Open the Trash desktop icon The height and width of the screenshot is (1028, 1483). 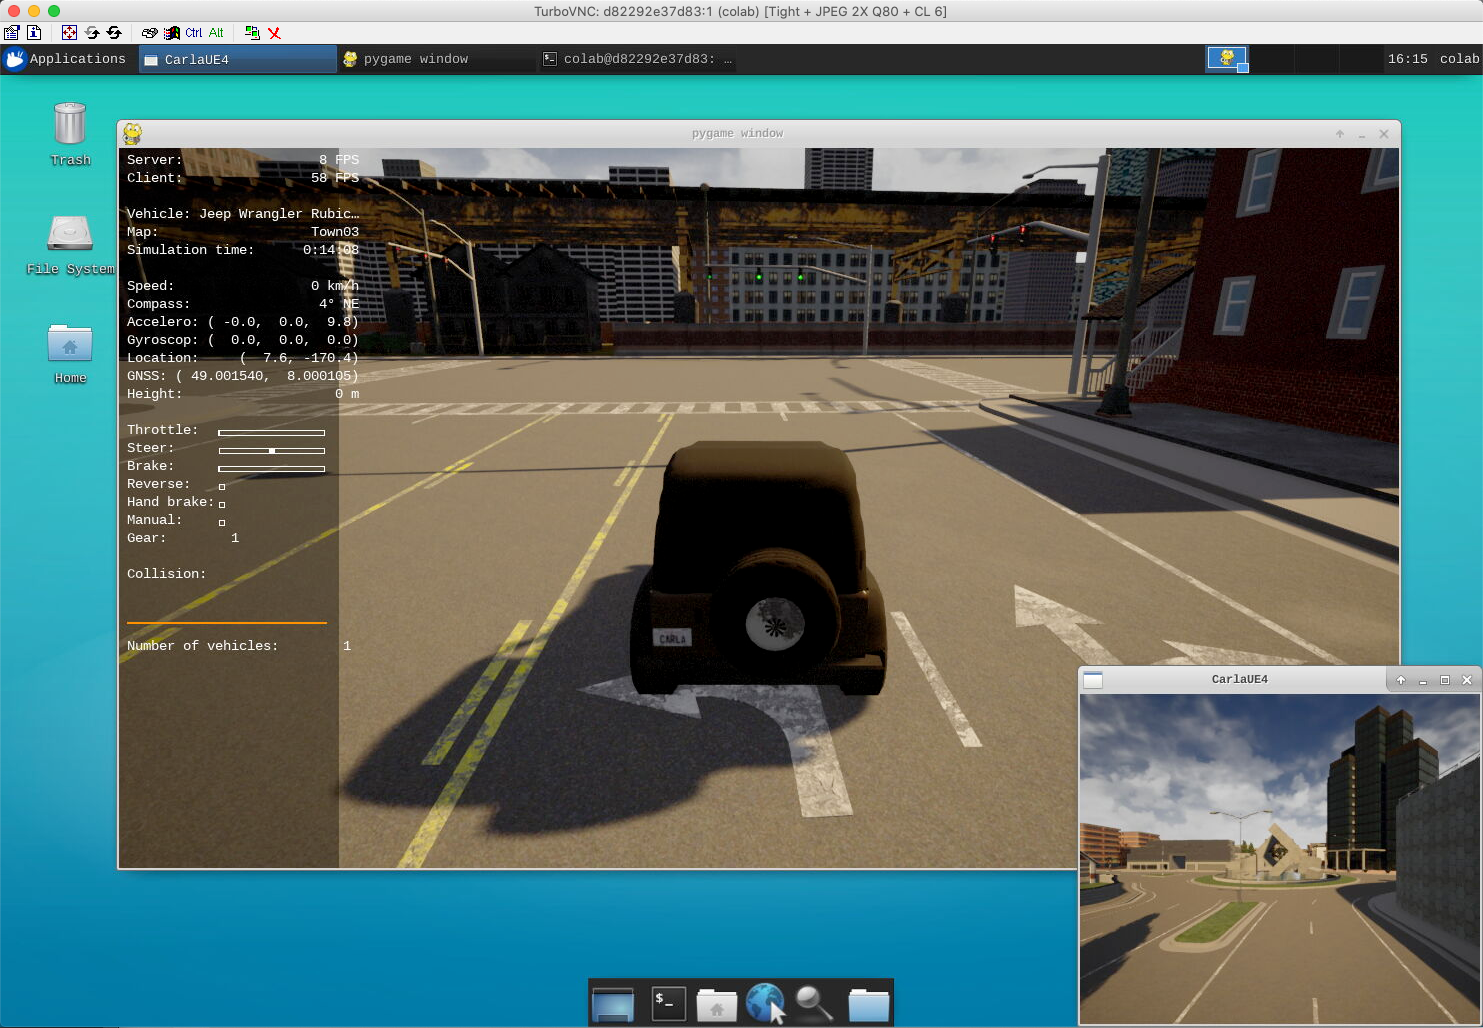tap(70, 134)
